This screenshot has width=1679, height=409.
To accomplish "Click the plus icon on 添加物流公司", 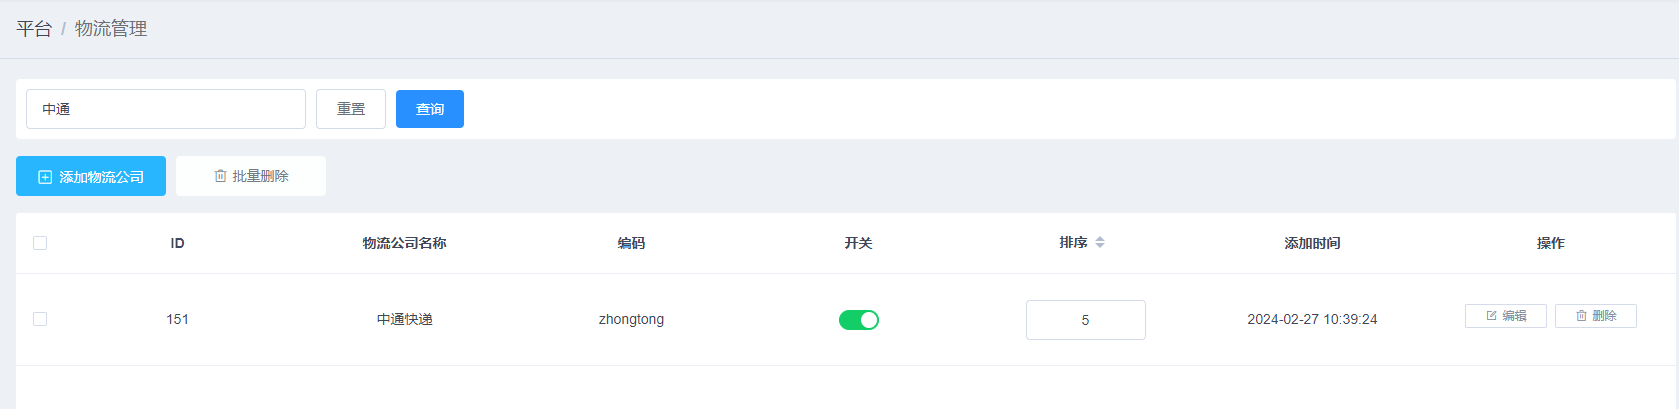I will 45,177.
